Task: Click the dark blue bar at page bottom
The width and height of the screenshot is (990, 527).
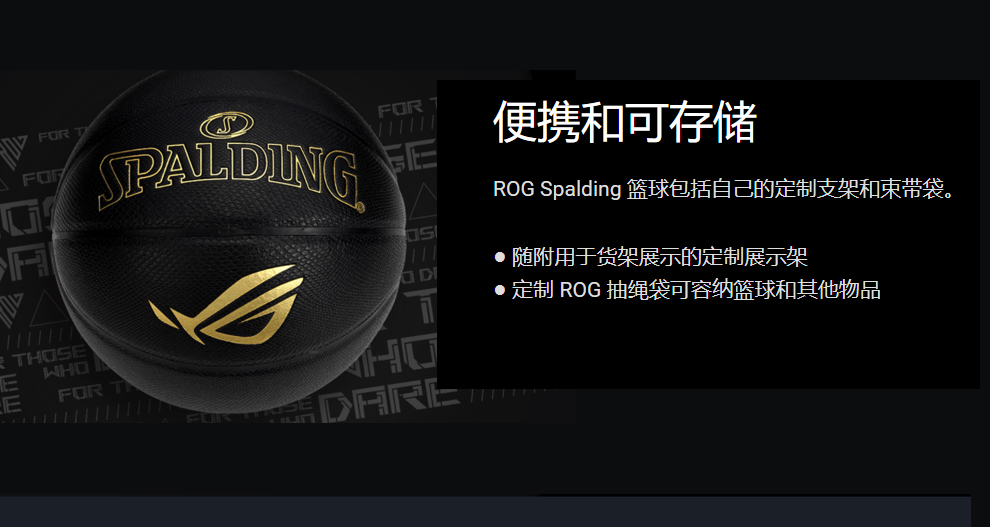Action: pyautogui.click(x=485, y=512)
